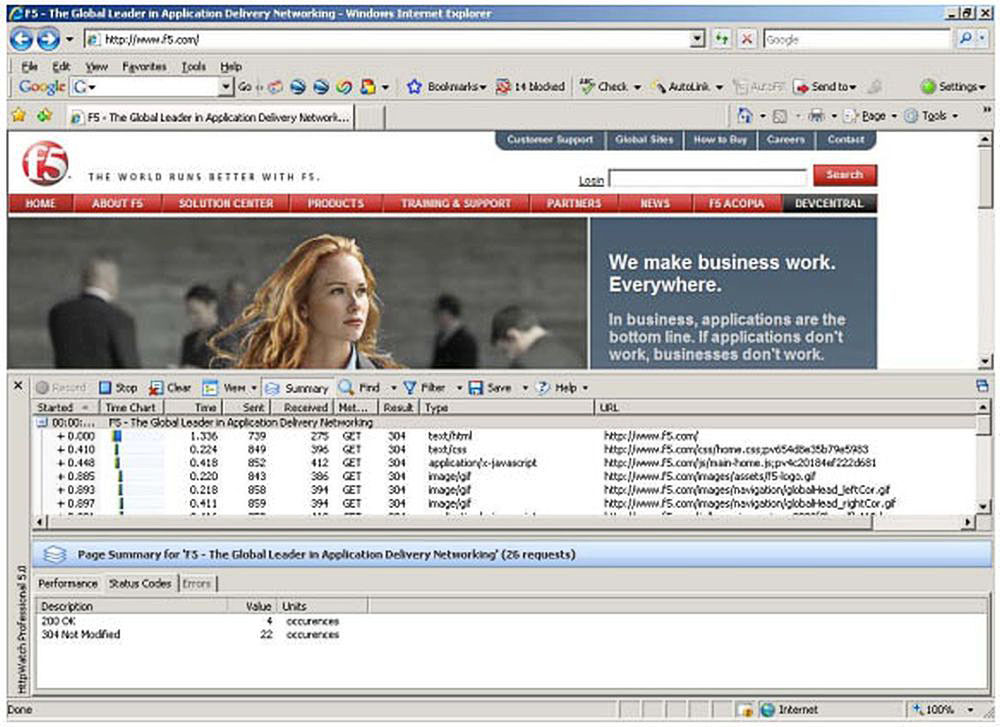1000x727 pixels.
Task: Click the red Search button on F5 site
Action: pos(844,175)
